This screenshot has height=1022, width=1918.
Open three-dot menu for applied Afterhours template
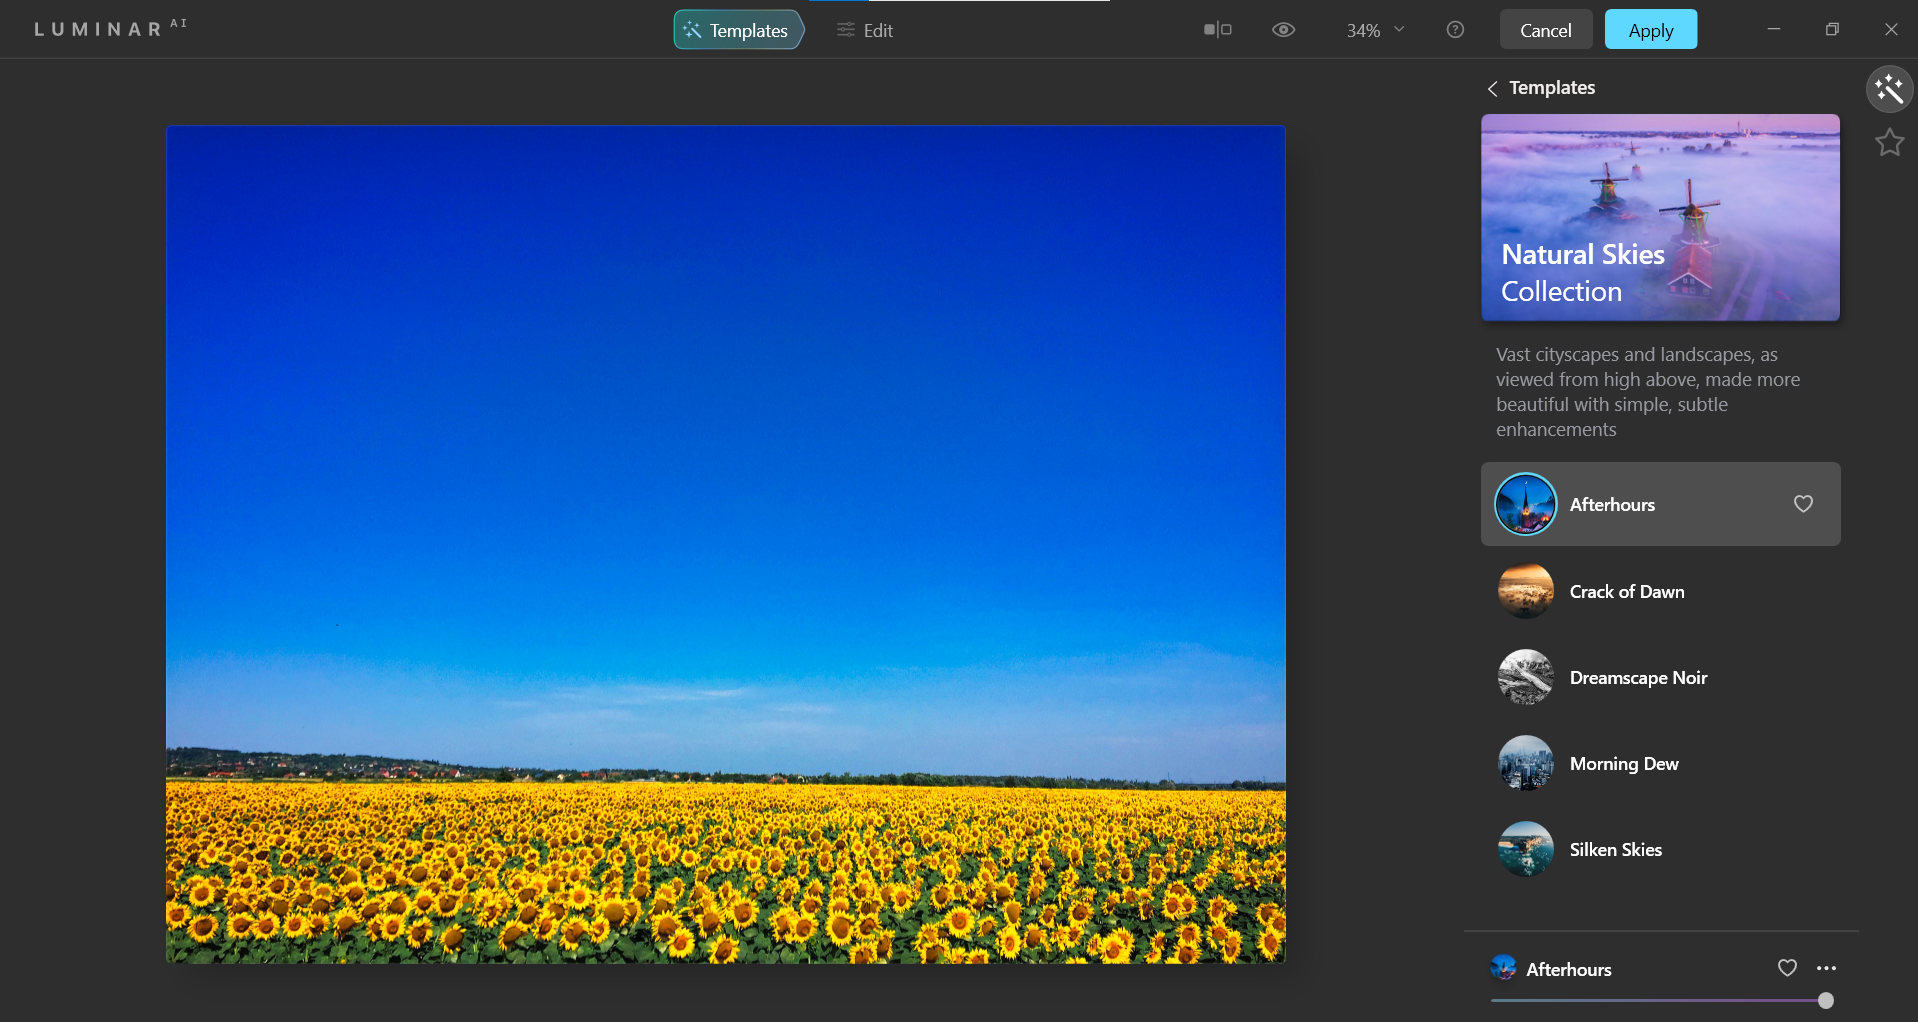[x=1826, y=968]
